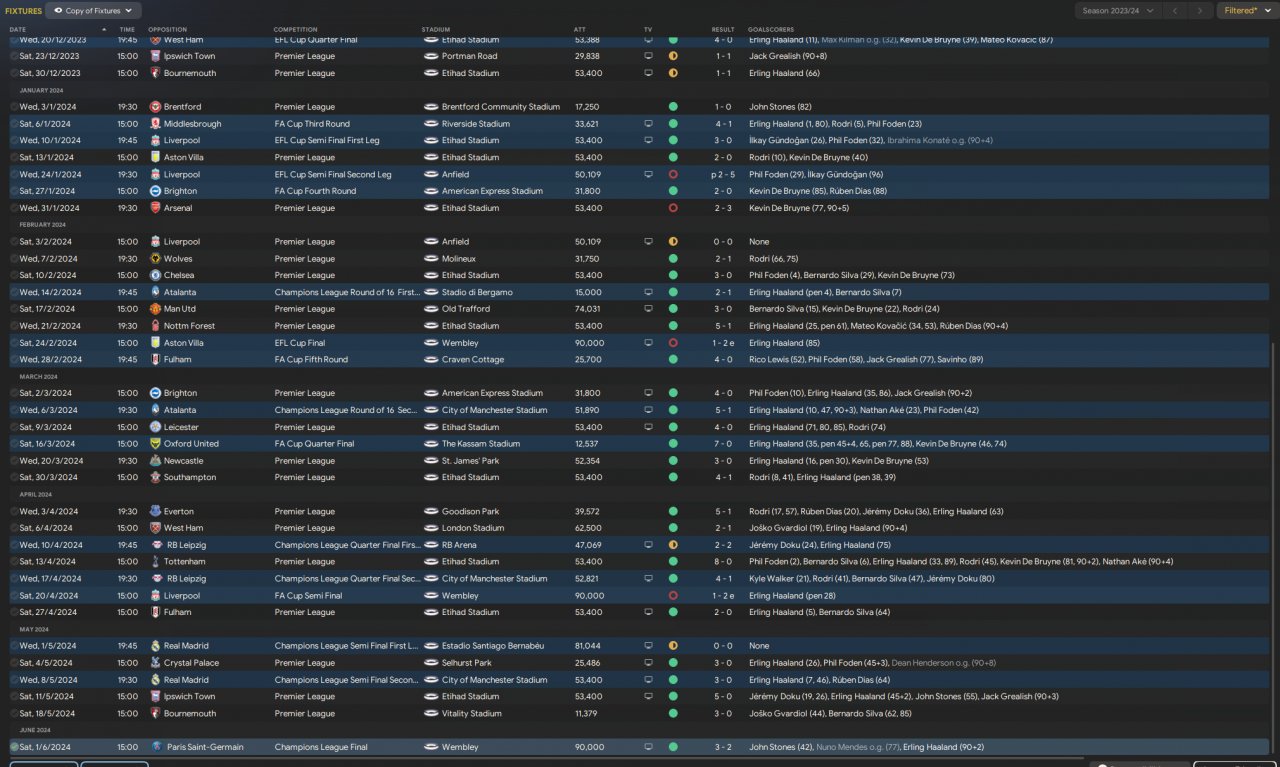Click the stadium icon beside Old Trafford
This screenshot has height=767, width=1280.
[431, 309]
